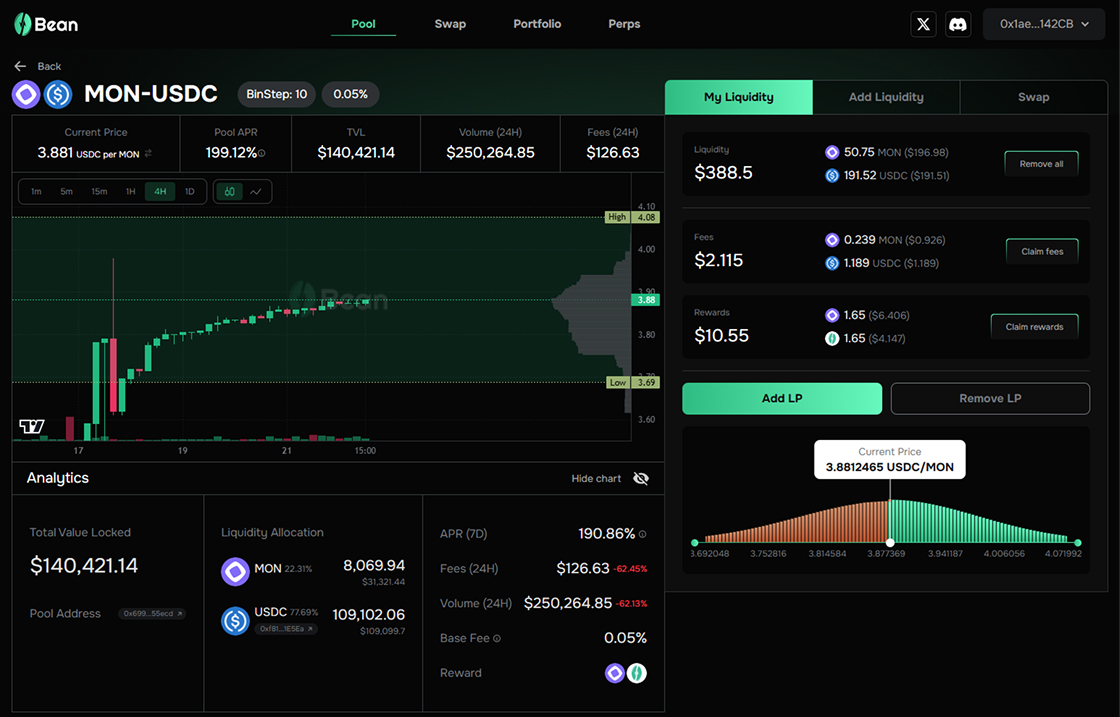Select the 15m chart interval
The width and height of the screenshot is (1120, 717).
pyautogui.click(x=99, y=191)
